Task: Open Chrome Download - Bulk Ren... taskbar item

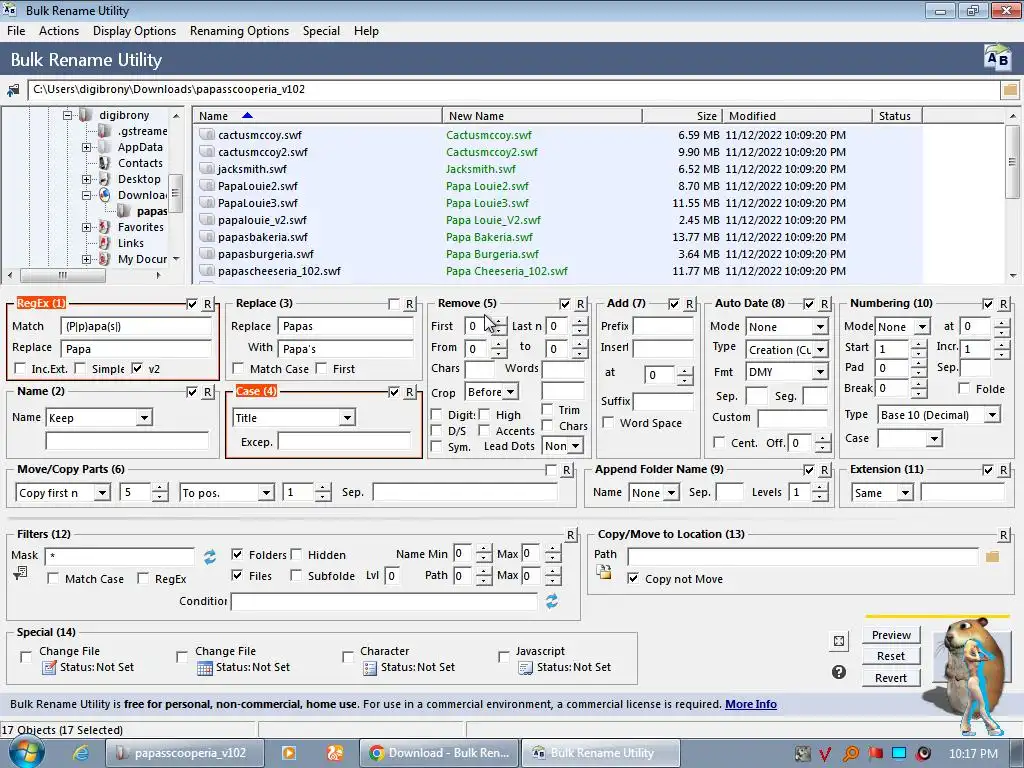Action: (x=441, y=753)
